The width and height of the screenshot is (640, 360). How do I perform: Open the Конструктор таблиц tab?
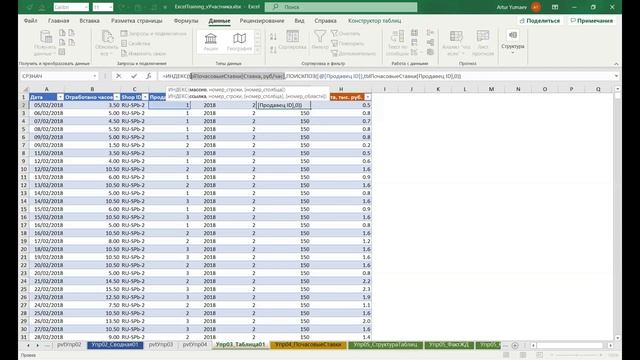coord(374,20)
